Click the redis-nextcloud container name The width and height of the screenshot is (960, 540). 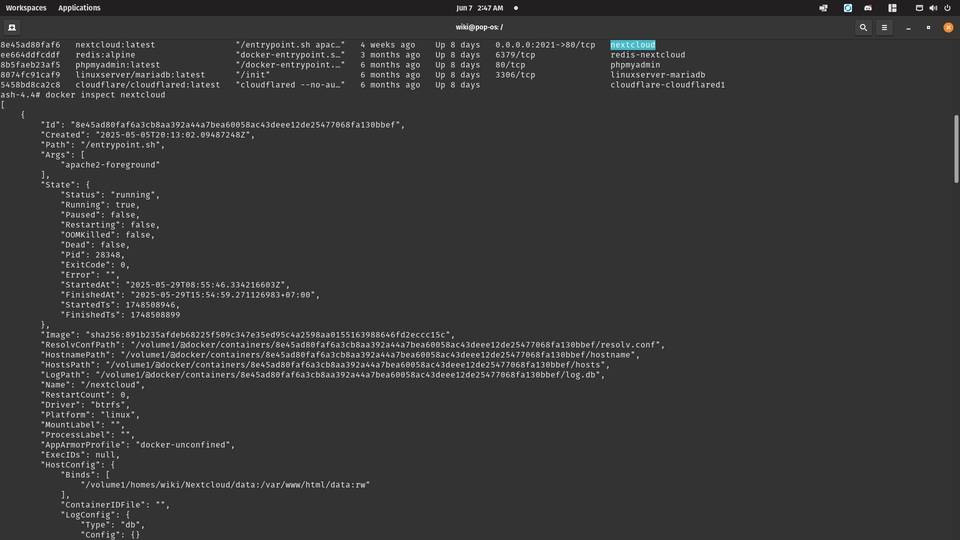(648, 54)
